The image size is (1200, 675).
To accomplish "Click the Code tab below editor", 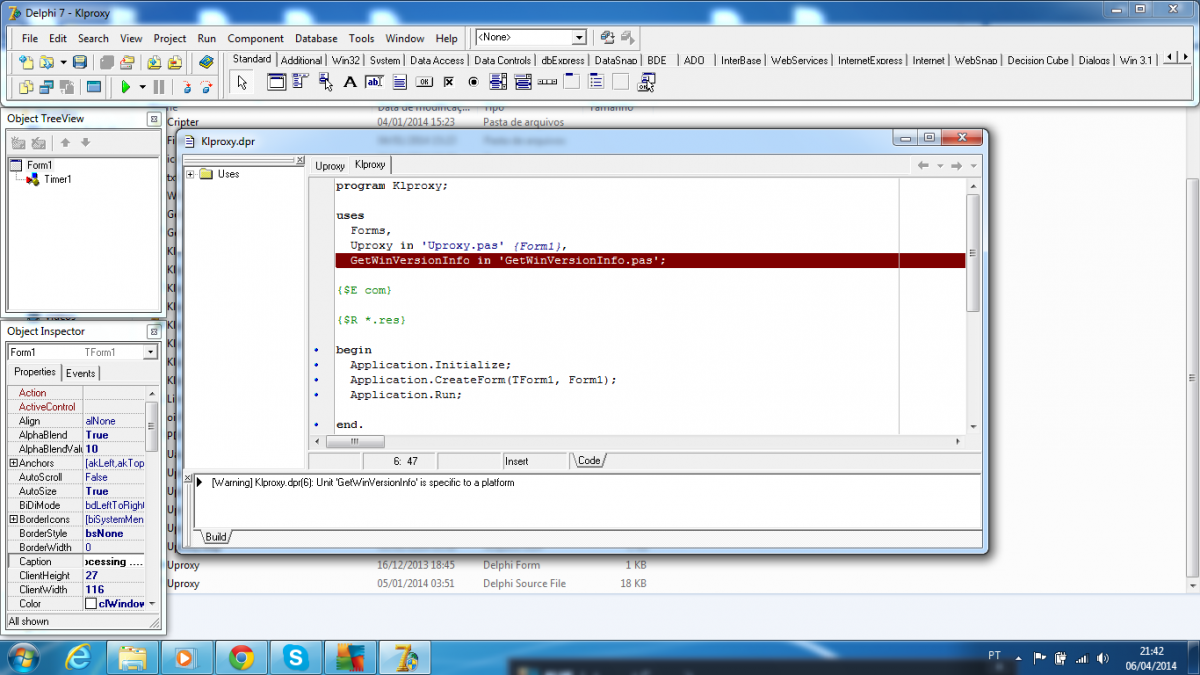I will coord(589,461).
